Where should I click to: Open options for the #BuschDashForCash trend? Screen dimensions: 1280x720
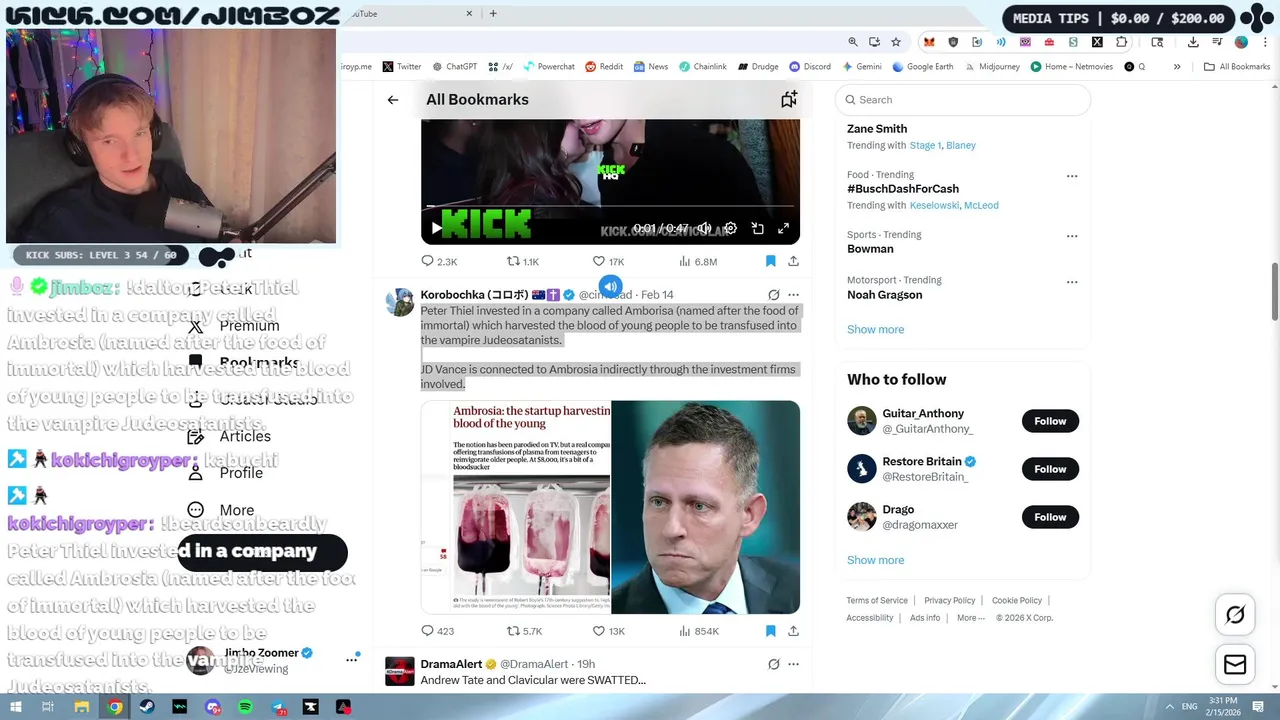coord(1072,176)
